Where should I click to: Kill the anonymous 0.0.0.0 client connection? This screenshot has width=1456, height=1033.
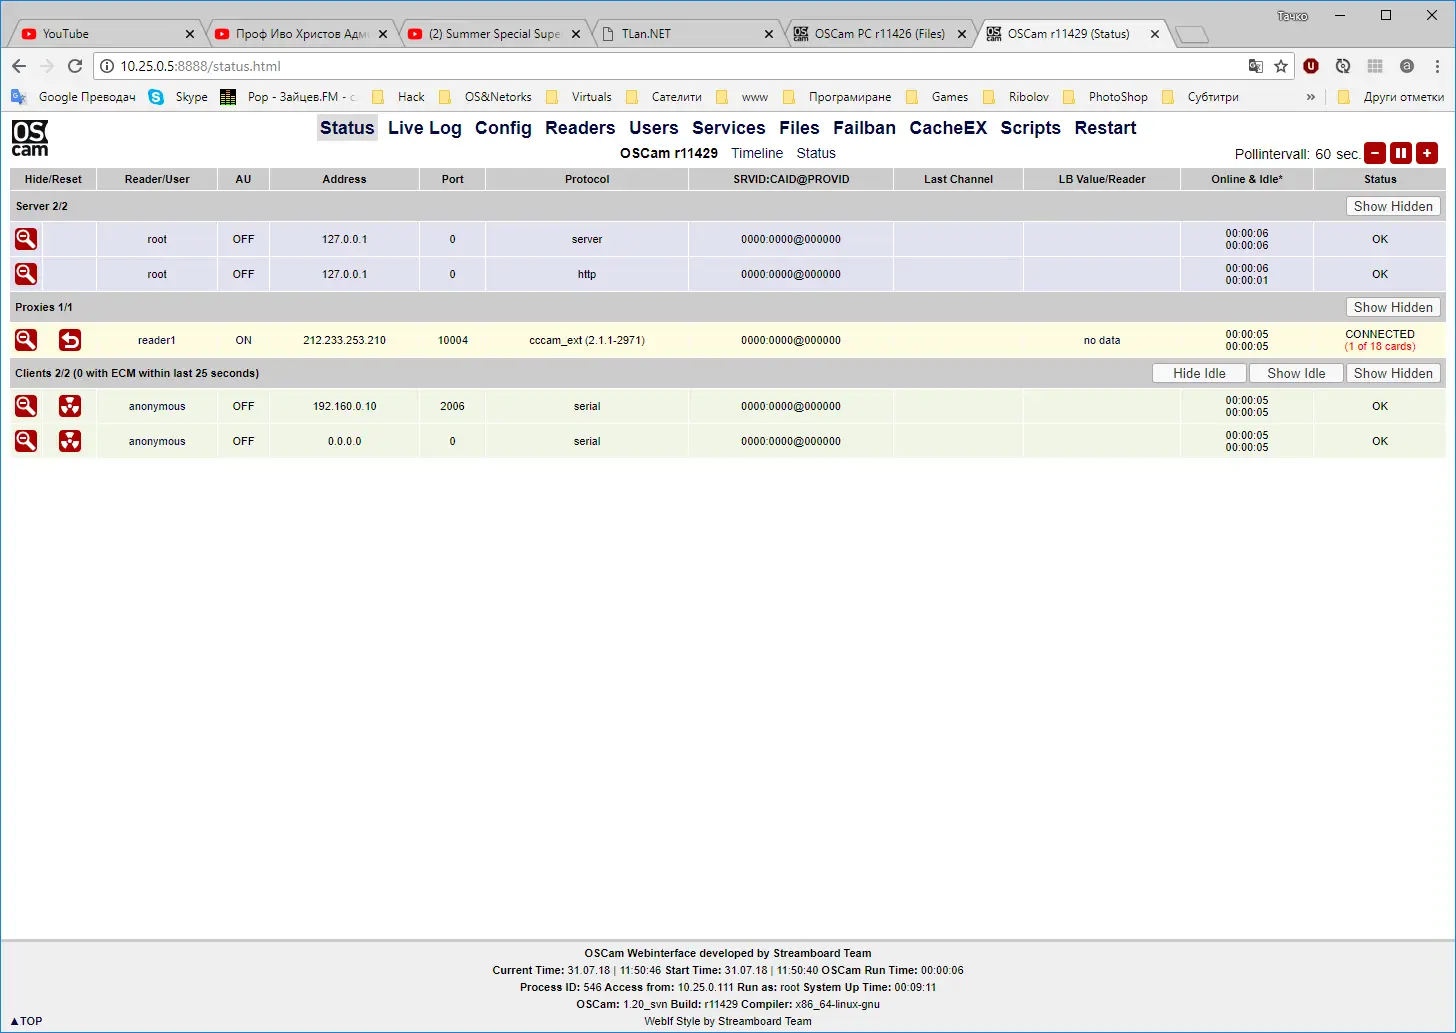[x=70, y=441]
